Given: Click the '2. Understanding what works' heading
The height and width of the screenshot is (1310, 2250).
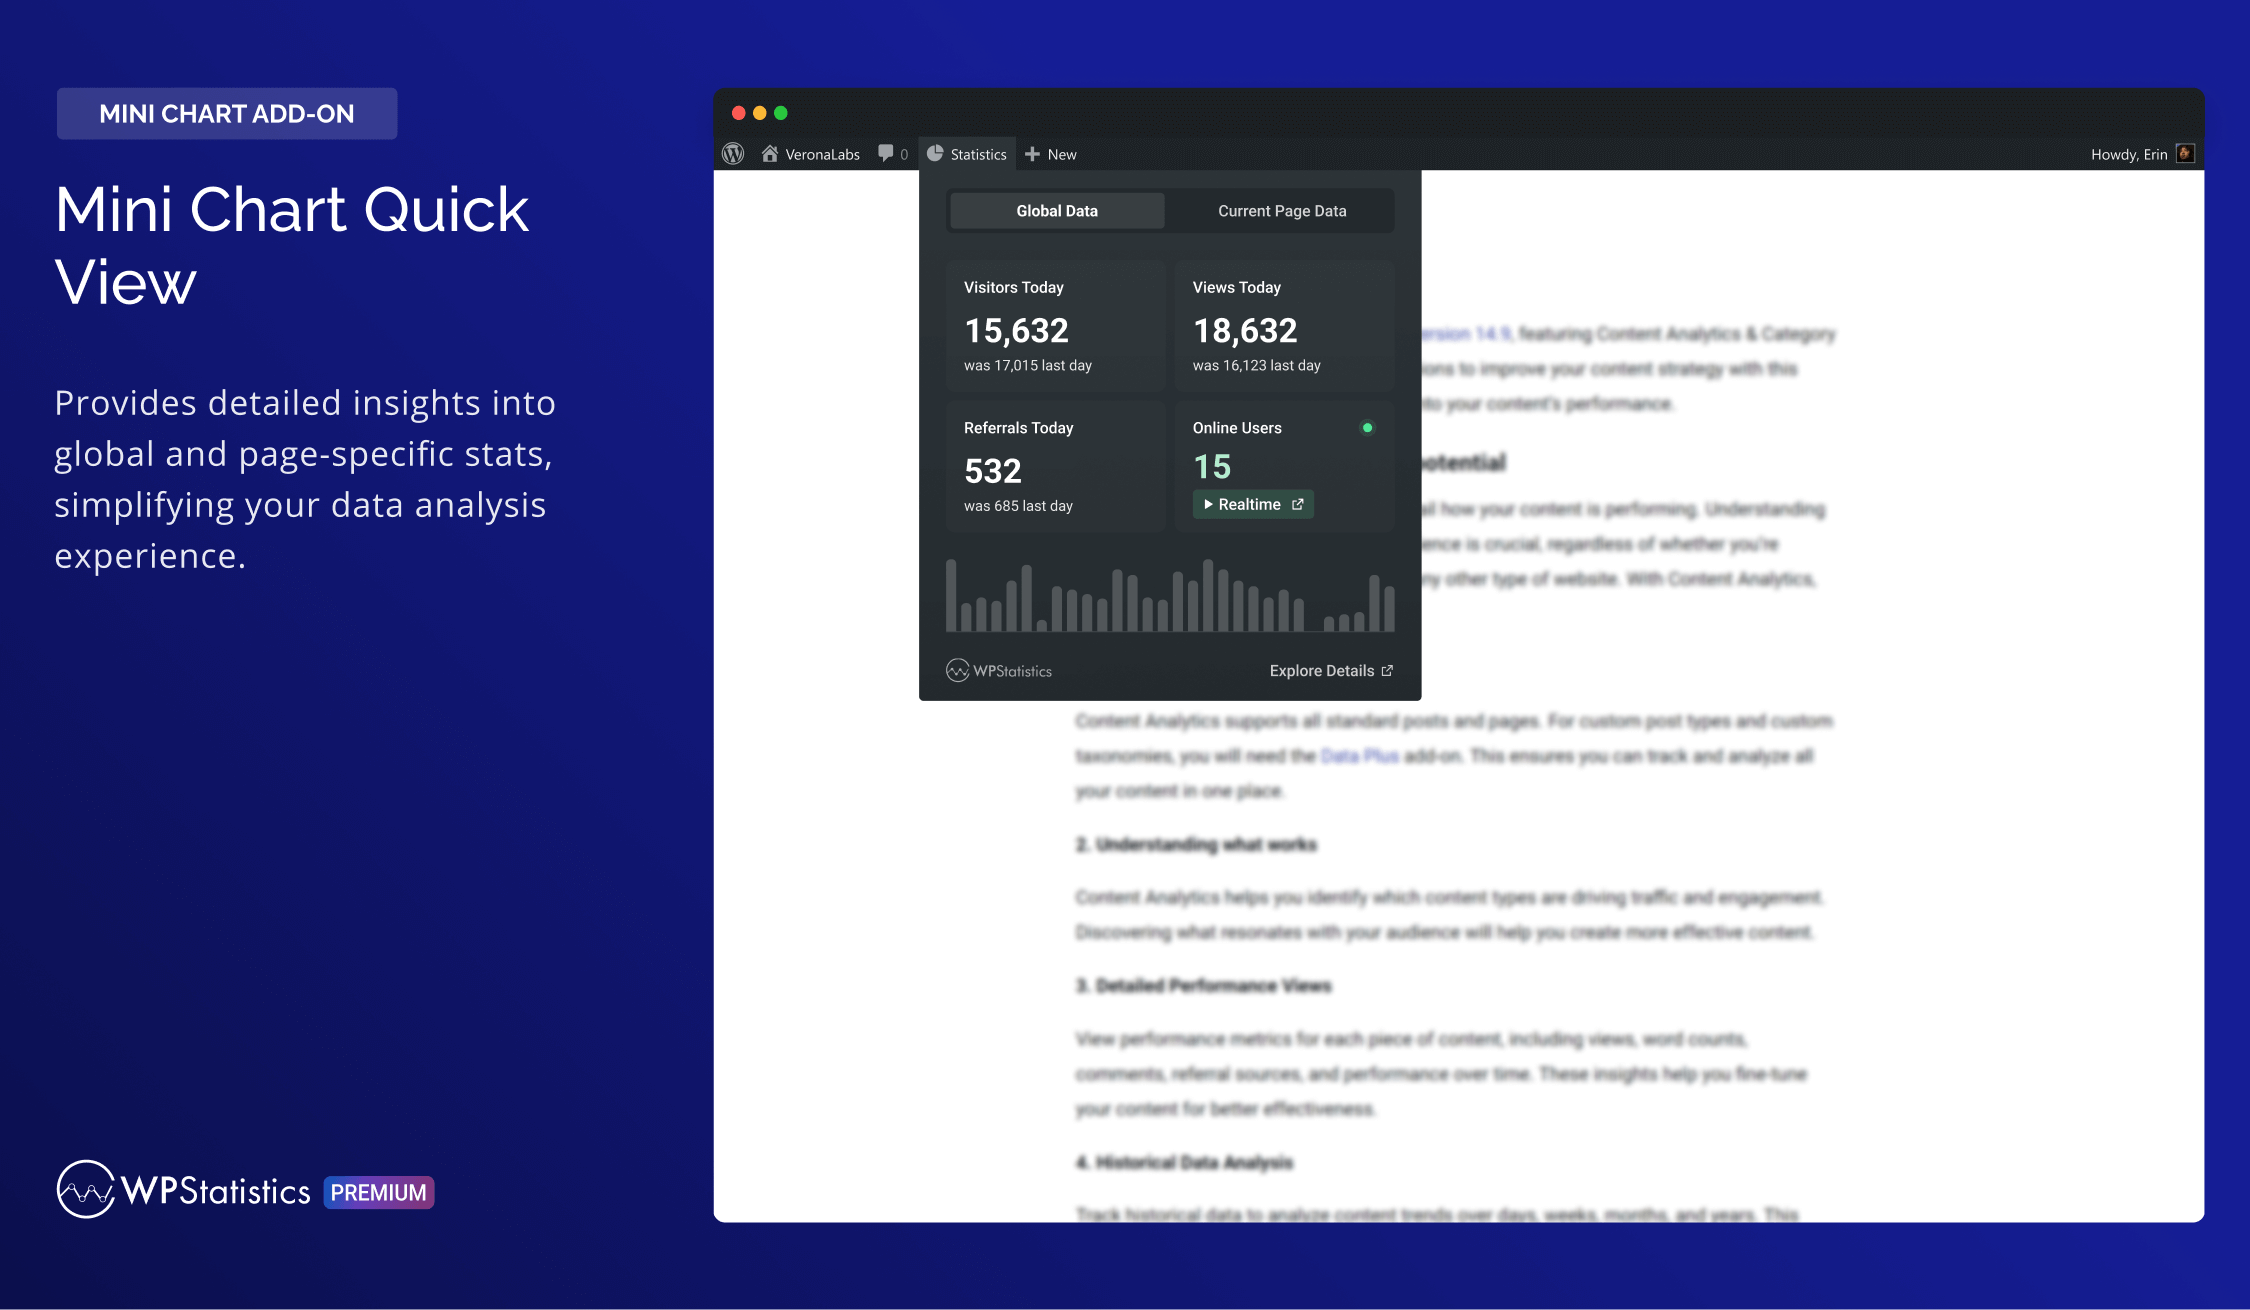Looking at the screenshot, I should pos(1197,845).
